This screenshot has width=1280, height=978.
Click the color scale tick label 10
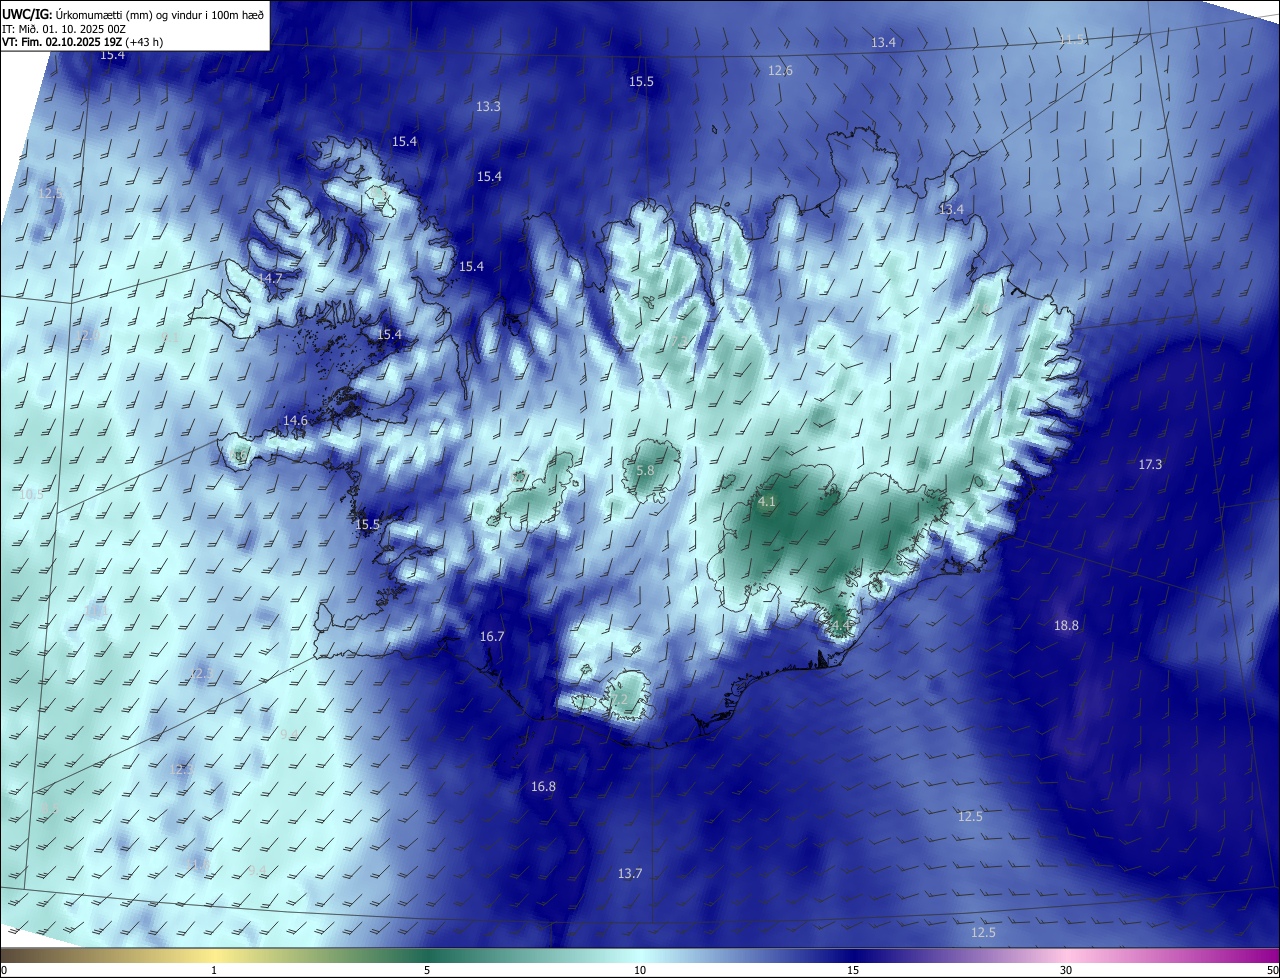[x=640, y=970]
